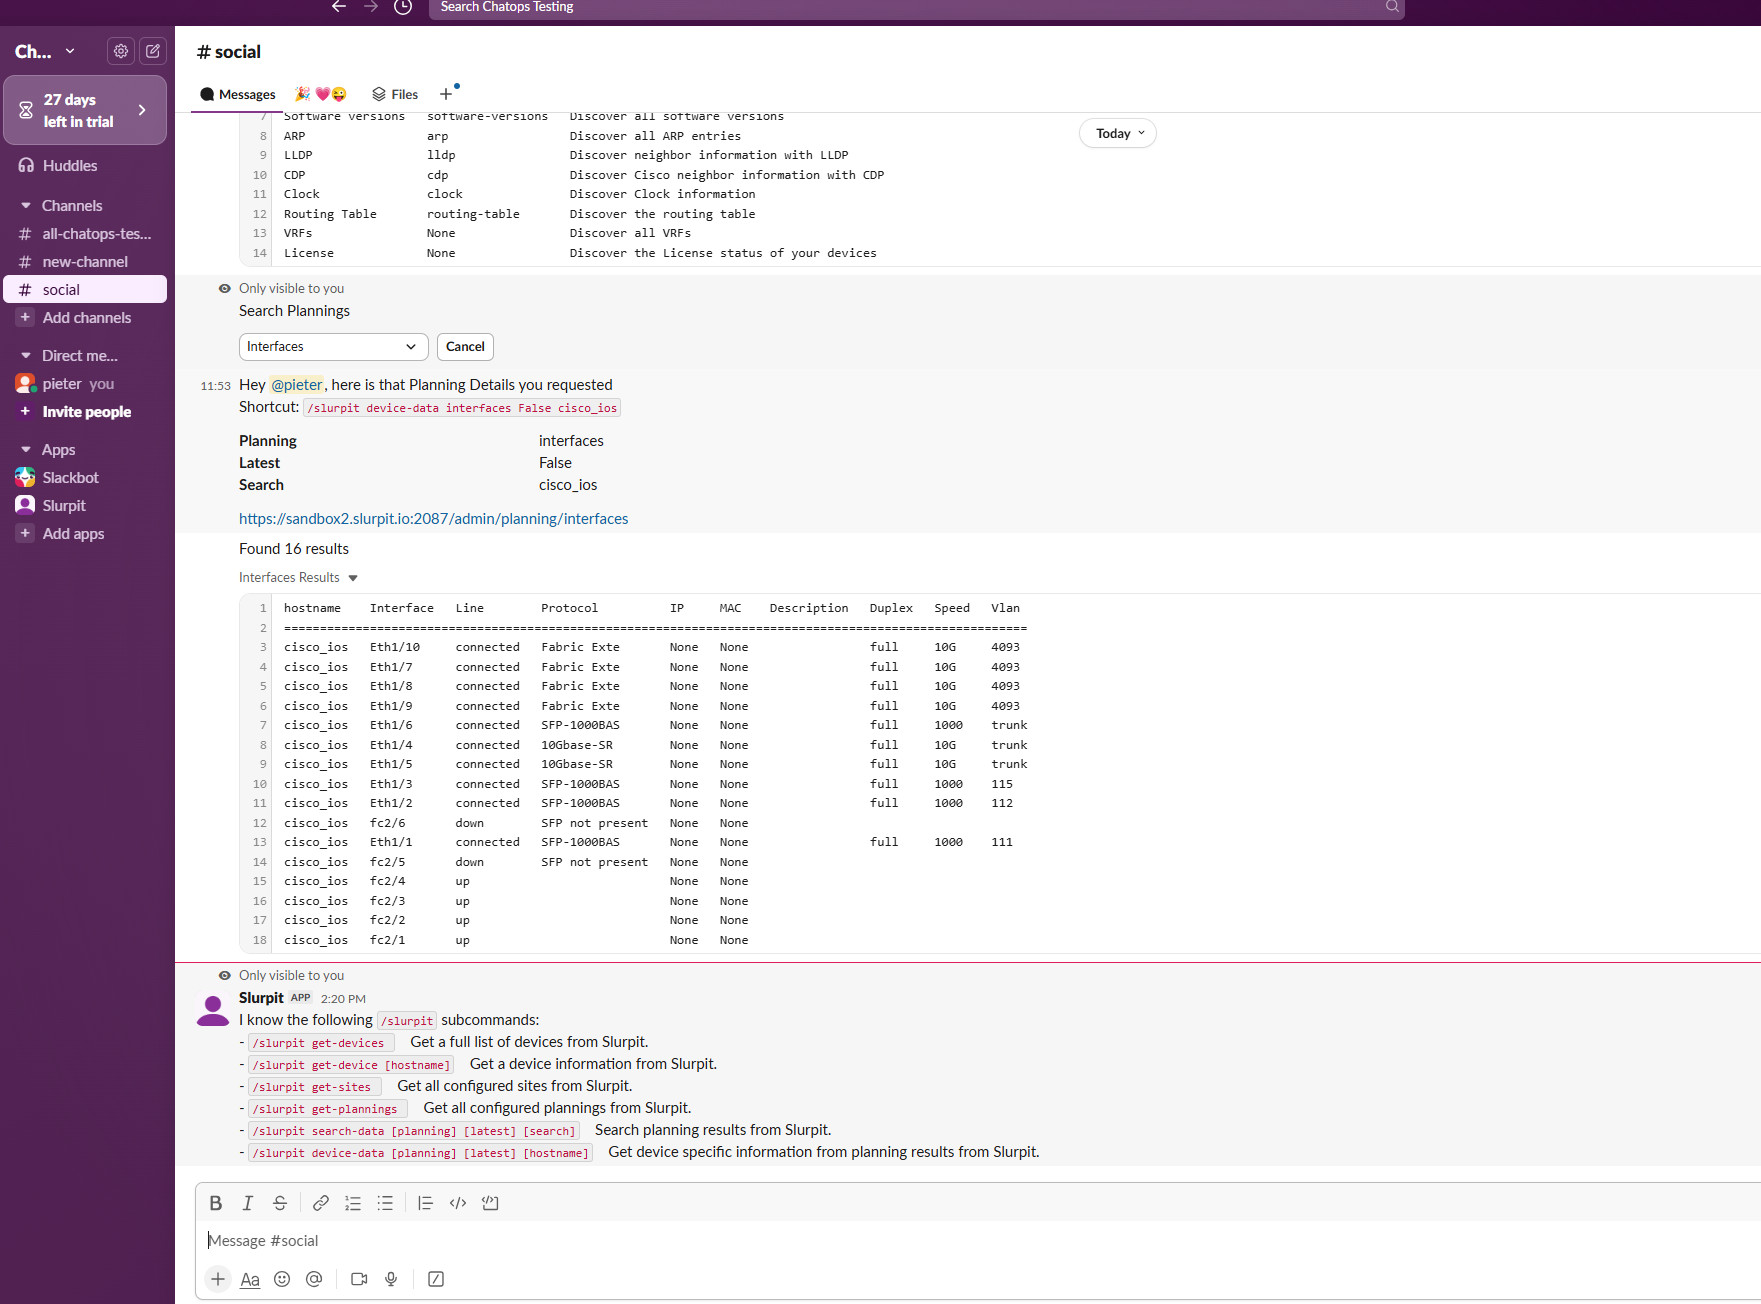This screenshot has width=1761, height=1304.
Task: Open the 27 days left in trial banner
Action: (x=85, y=110)
